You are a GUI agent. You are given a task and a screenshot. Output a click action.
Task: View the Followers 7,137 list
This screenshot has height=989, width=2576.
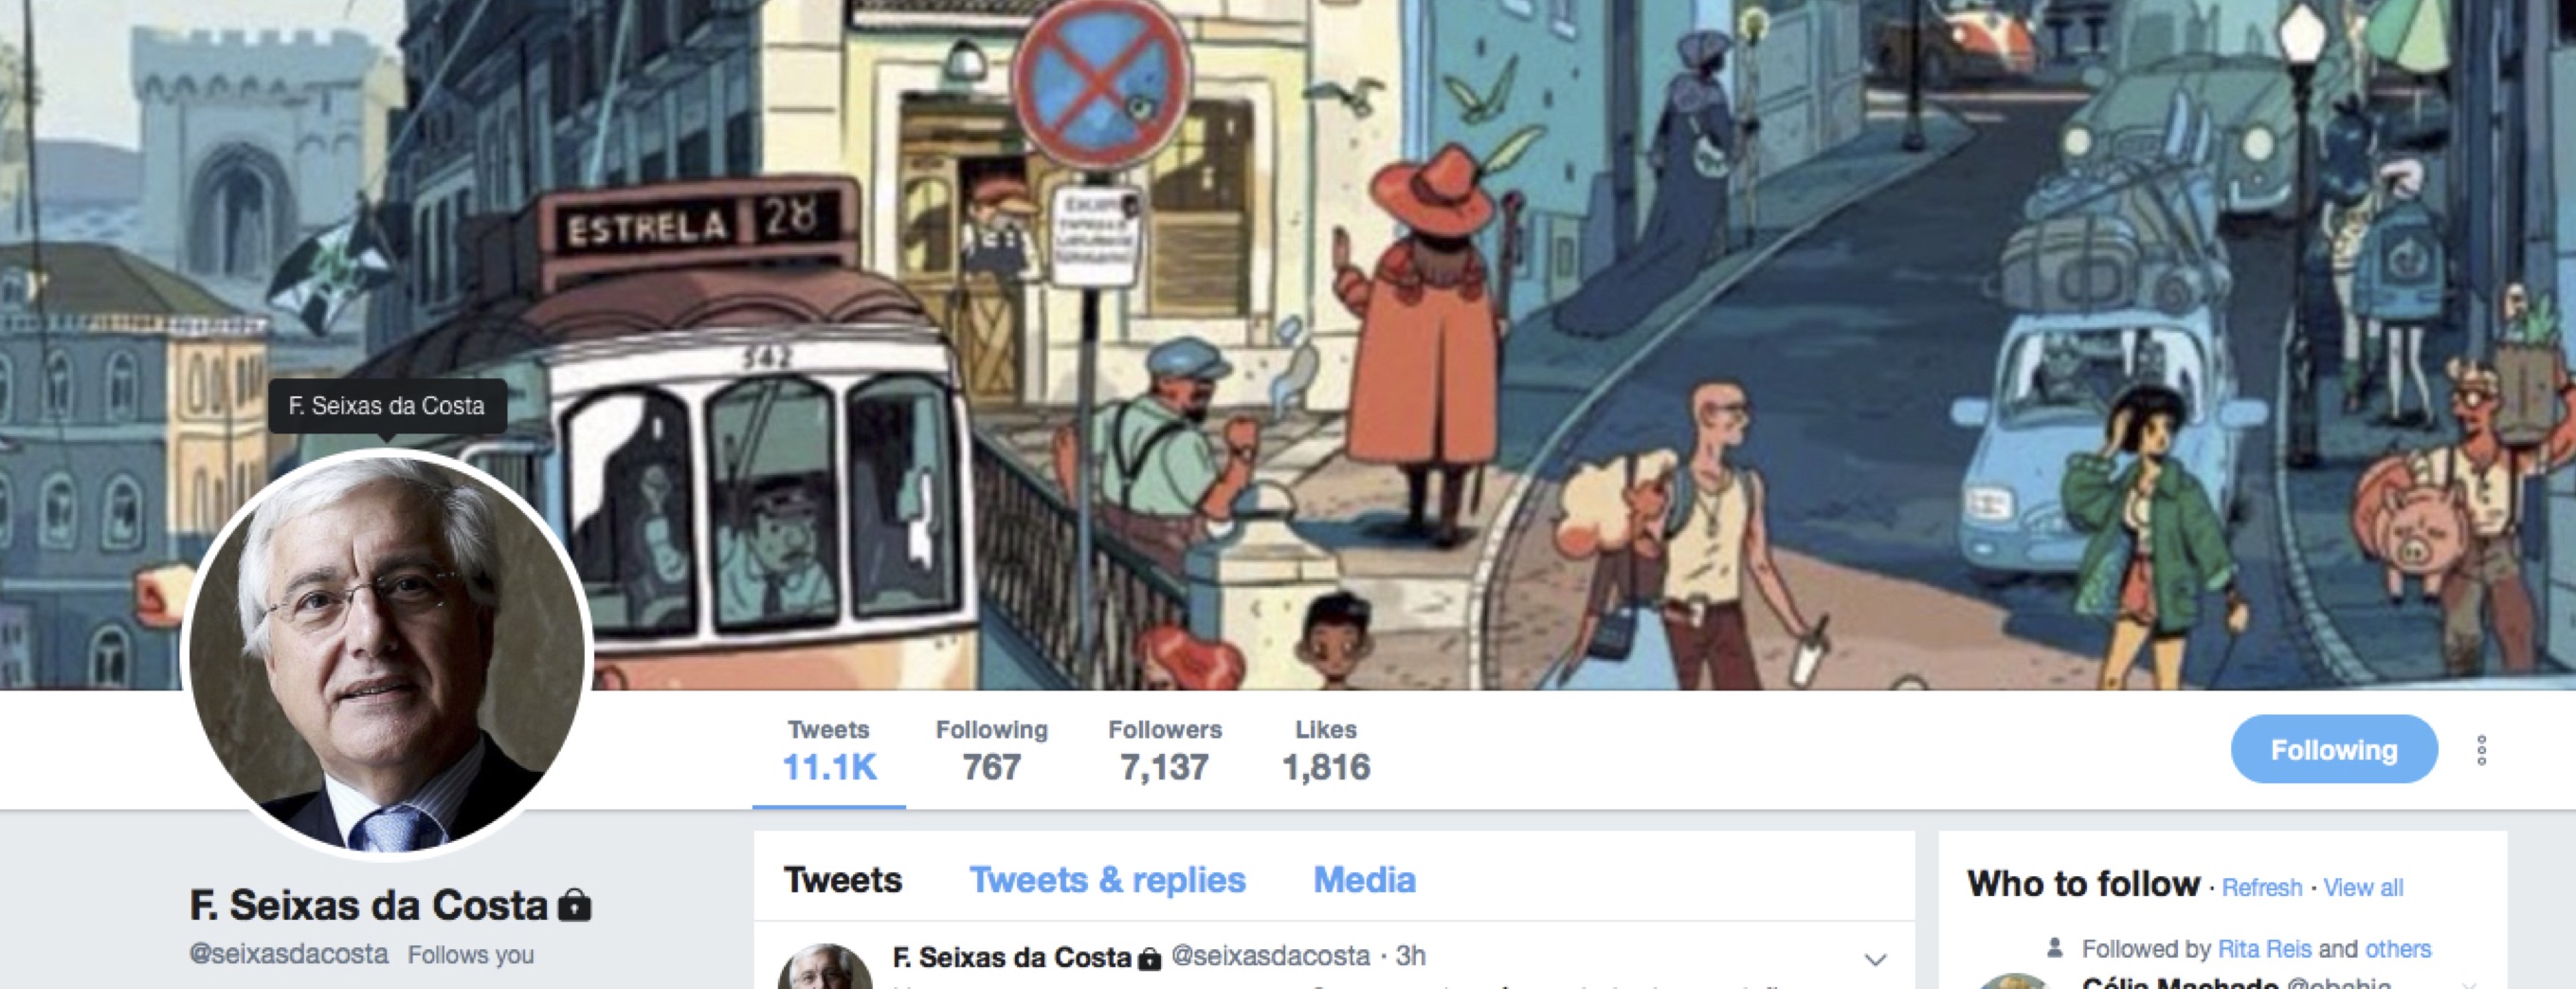[x=1165, y=751]
